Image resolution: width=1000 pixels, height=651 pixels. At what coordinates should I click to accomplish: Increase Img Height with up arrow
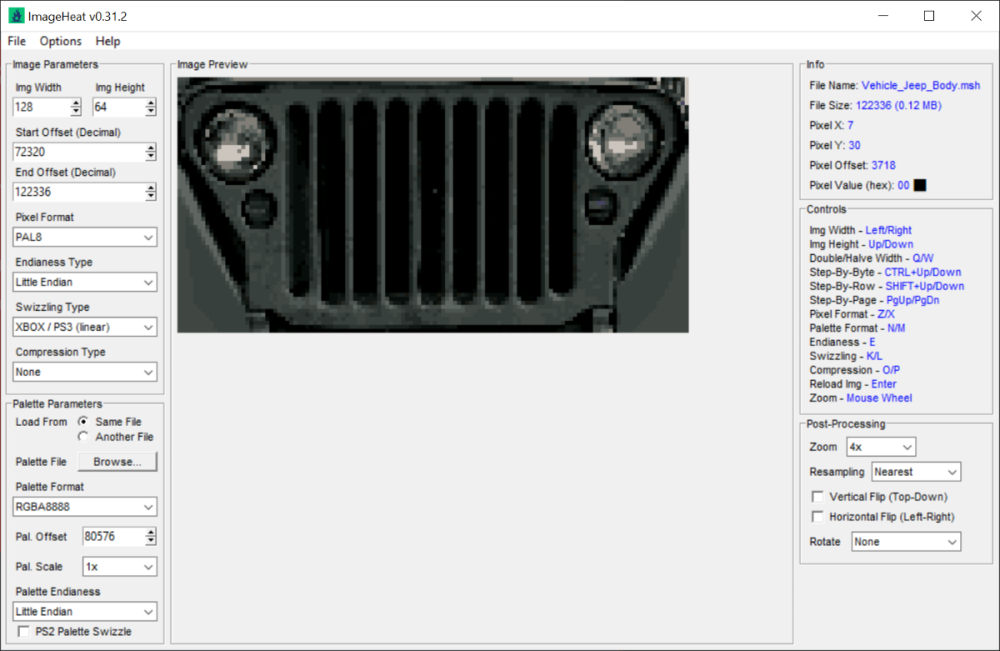tap(151, 103)
